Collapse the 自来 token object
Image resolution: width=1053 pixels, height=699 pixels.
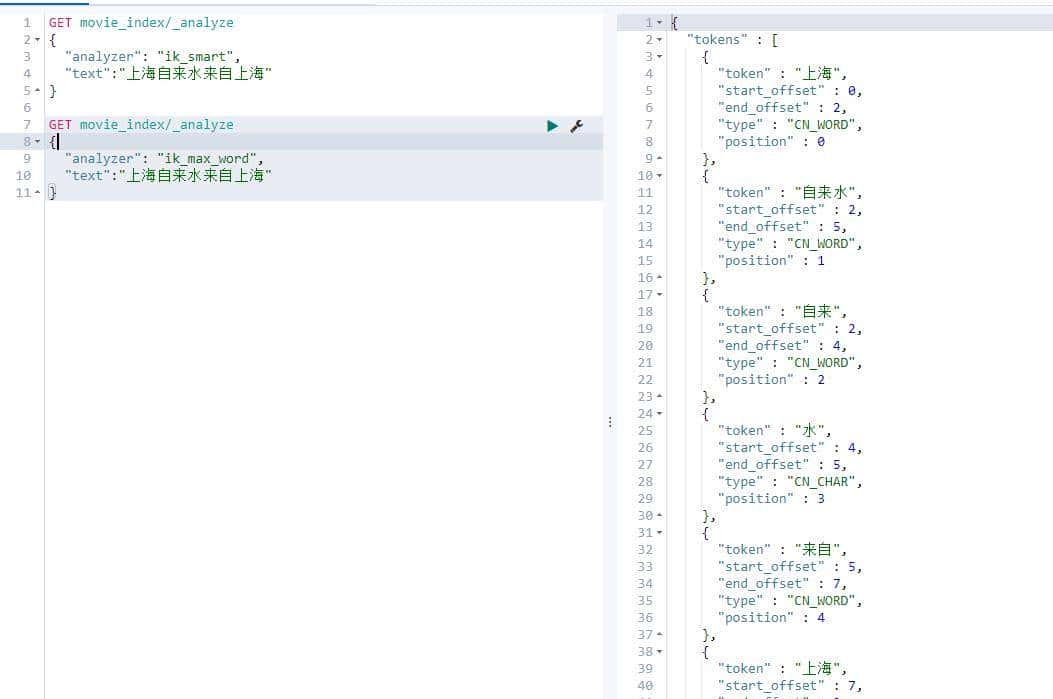click(660, 294)
